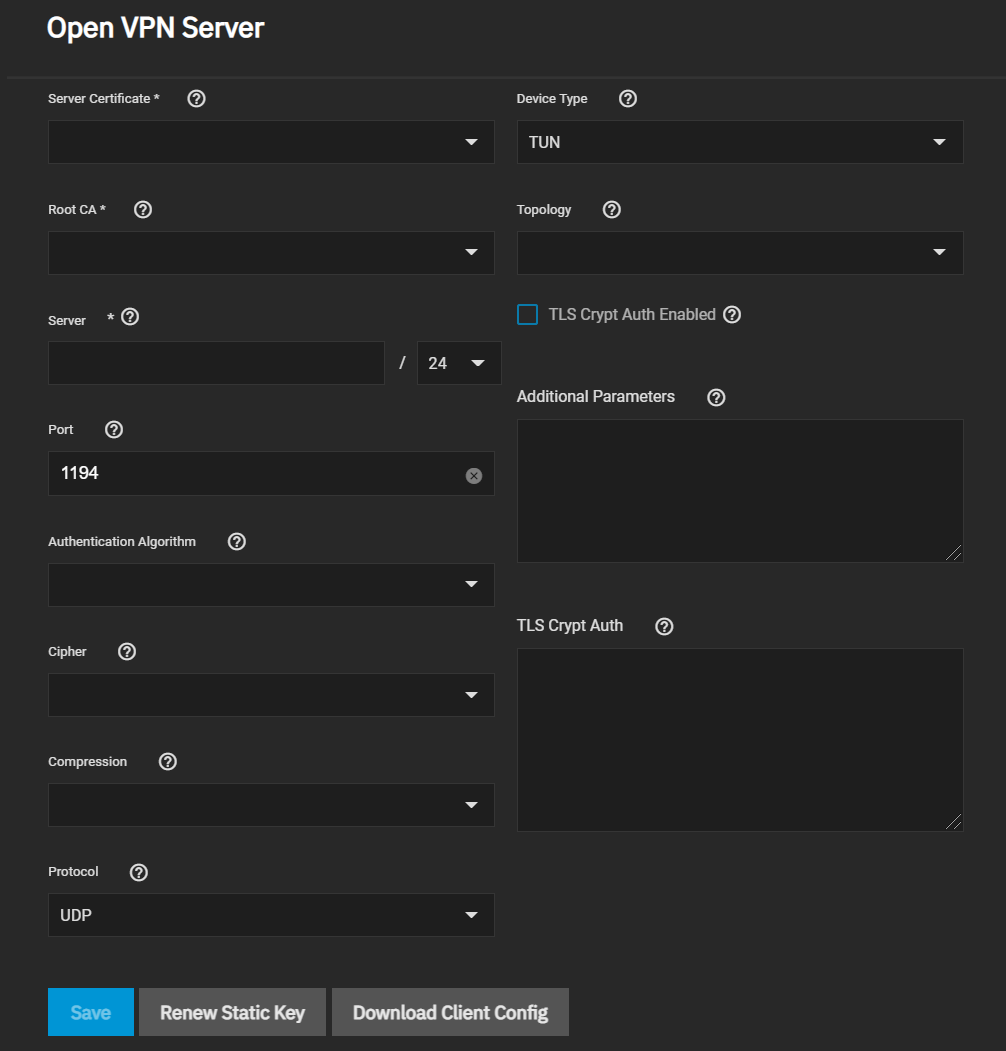This screenshot has width=1006, height=1051.
Task: View help for Server field
Action: pyautogui.click(x=130, y=317)
